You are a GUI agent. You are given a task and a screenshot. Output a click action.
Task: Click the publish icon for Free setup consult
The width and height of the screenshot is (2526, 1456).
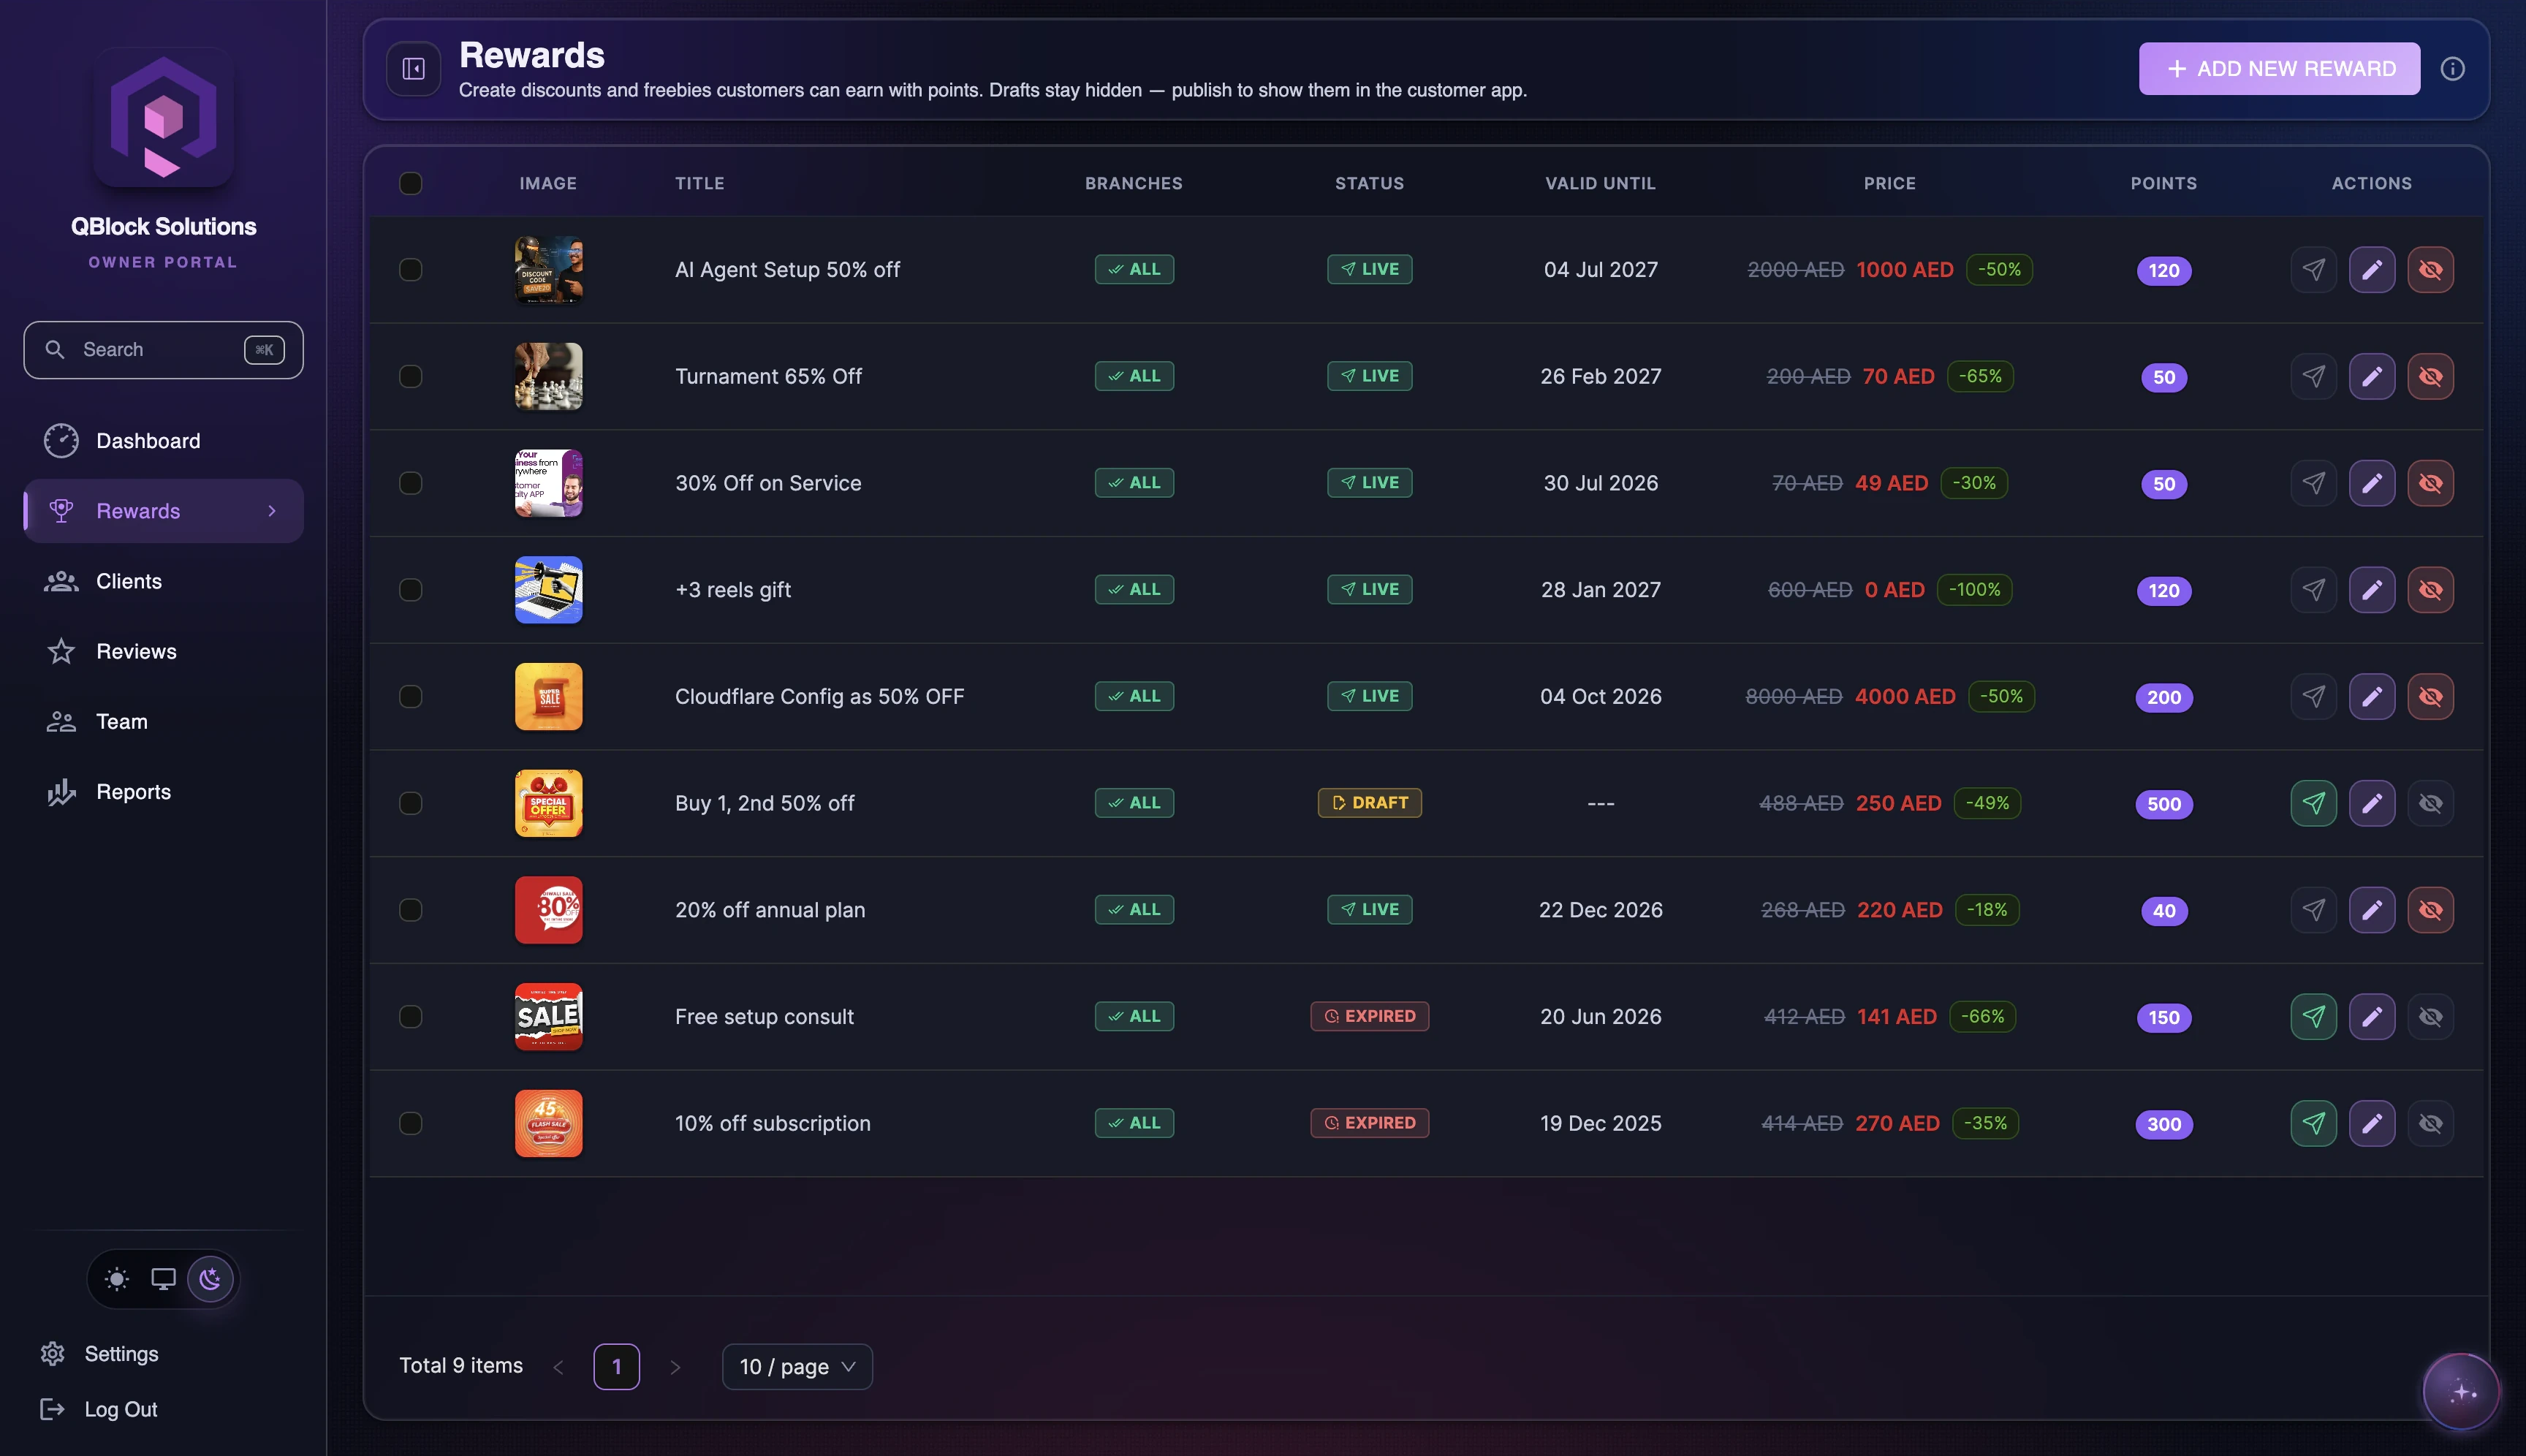(2313, 1017)
